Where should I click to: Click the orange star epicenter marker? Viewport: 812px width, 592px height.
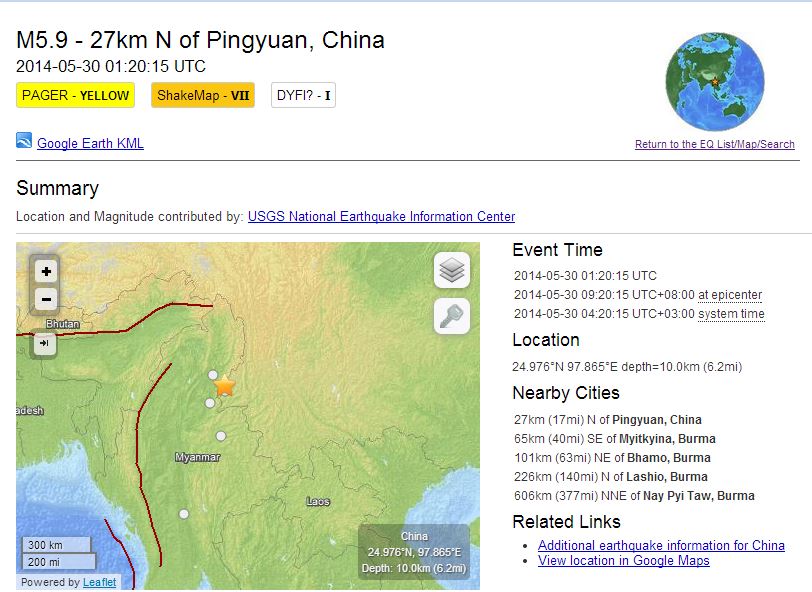[x=225, y=385]
